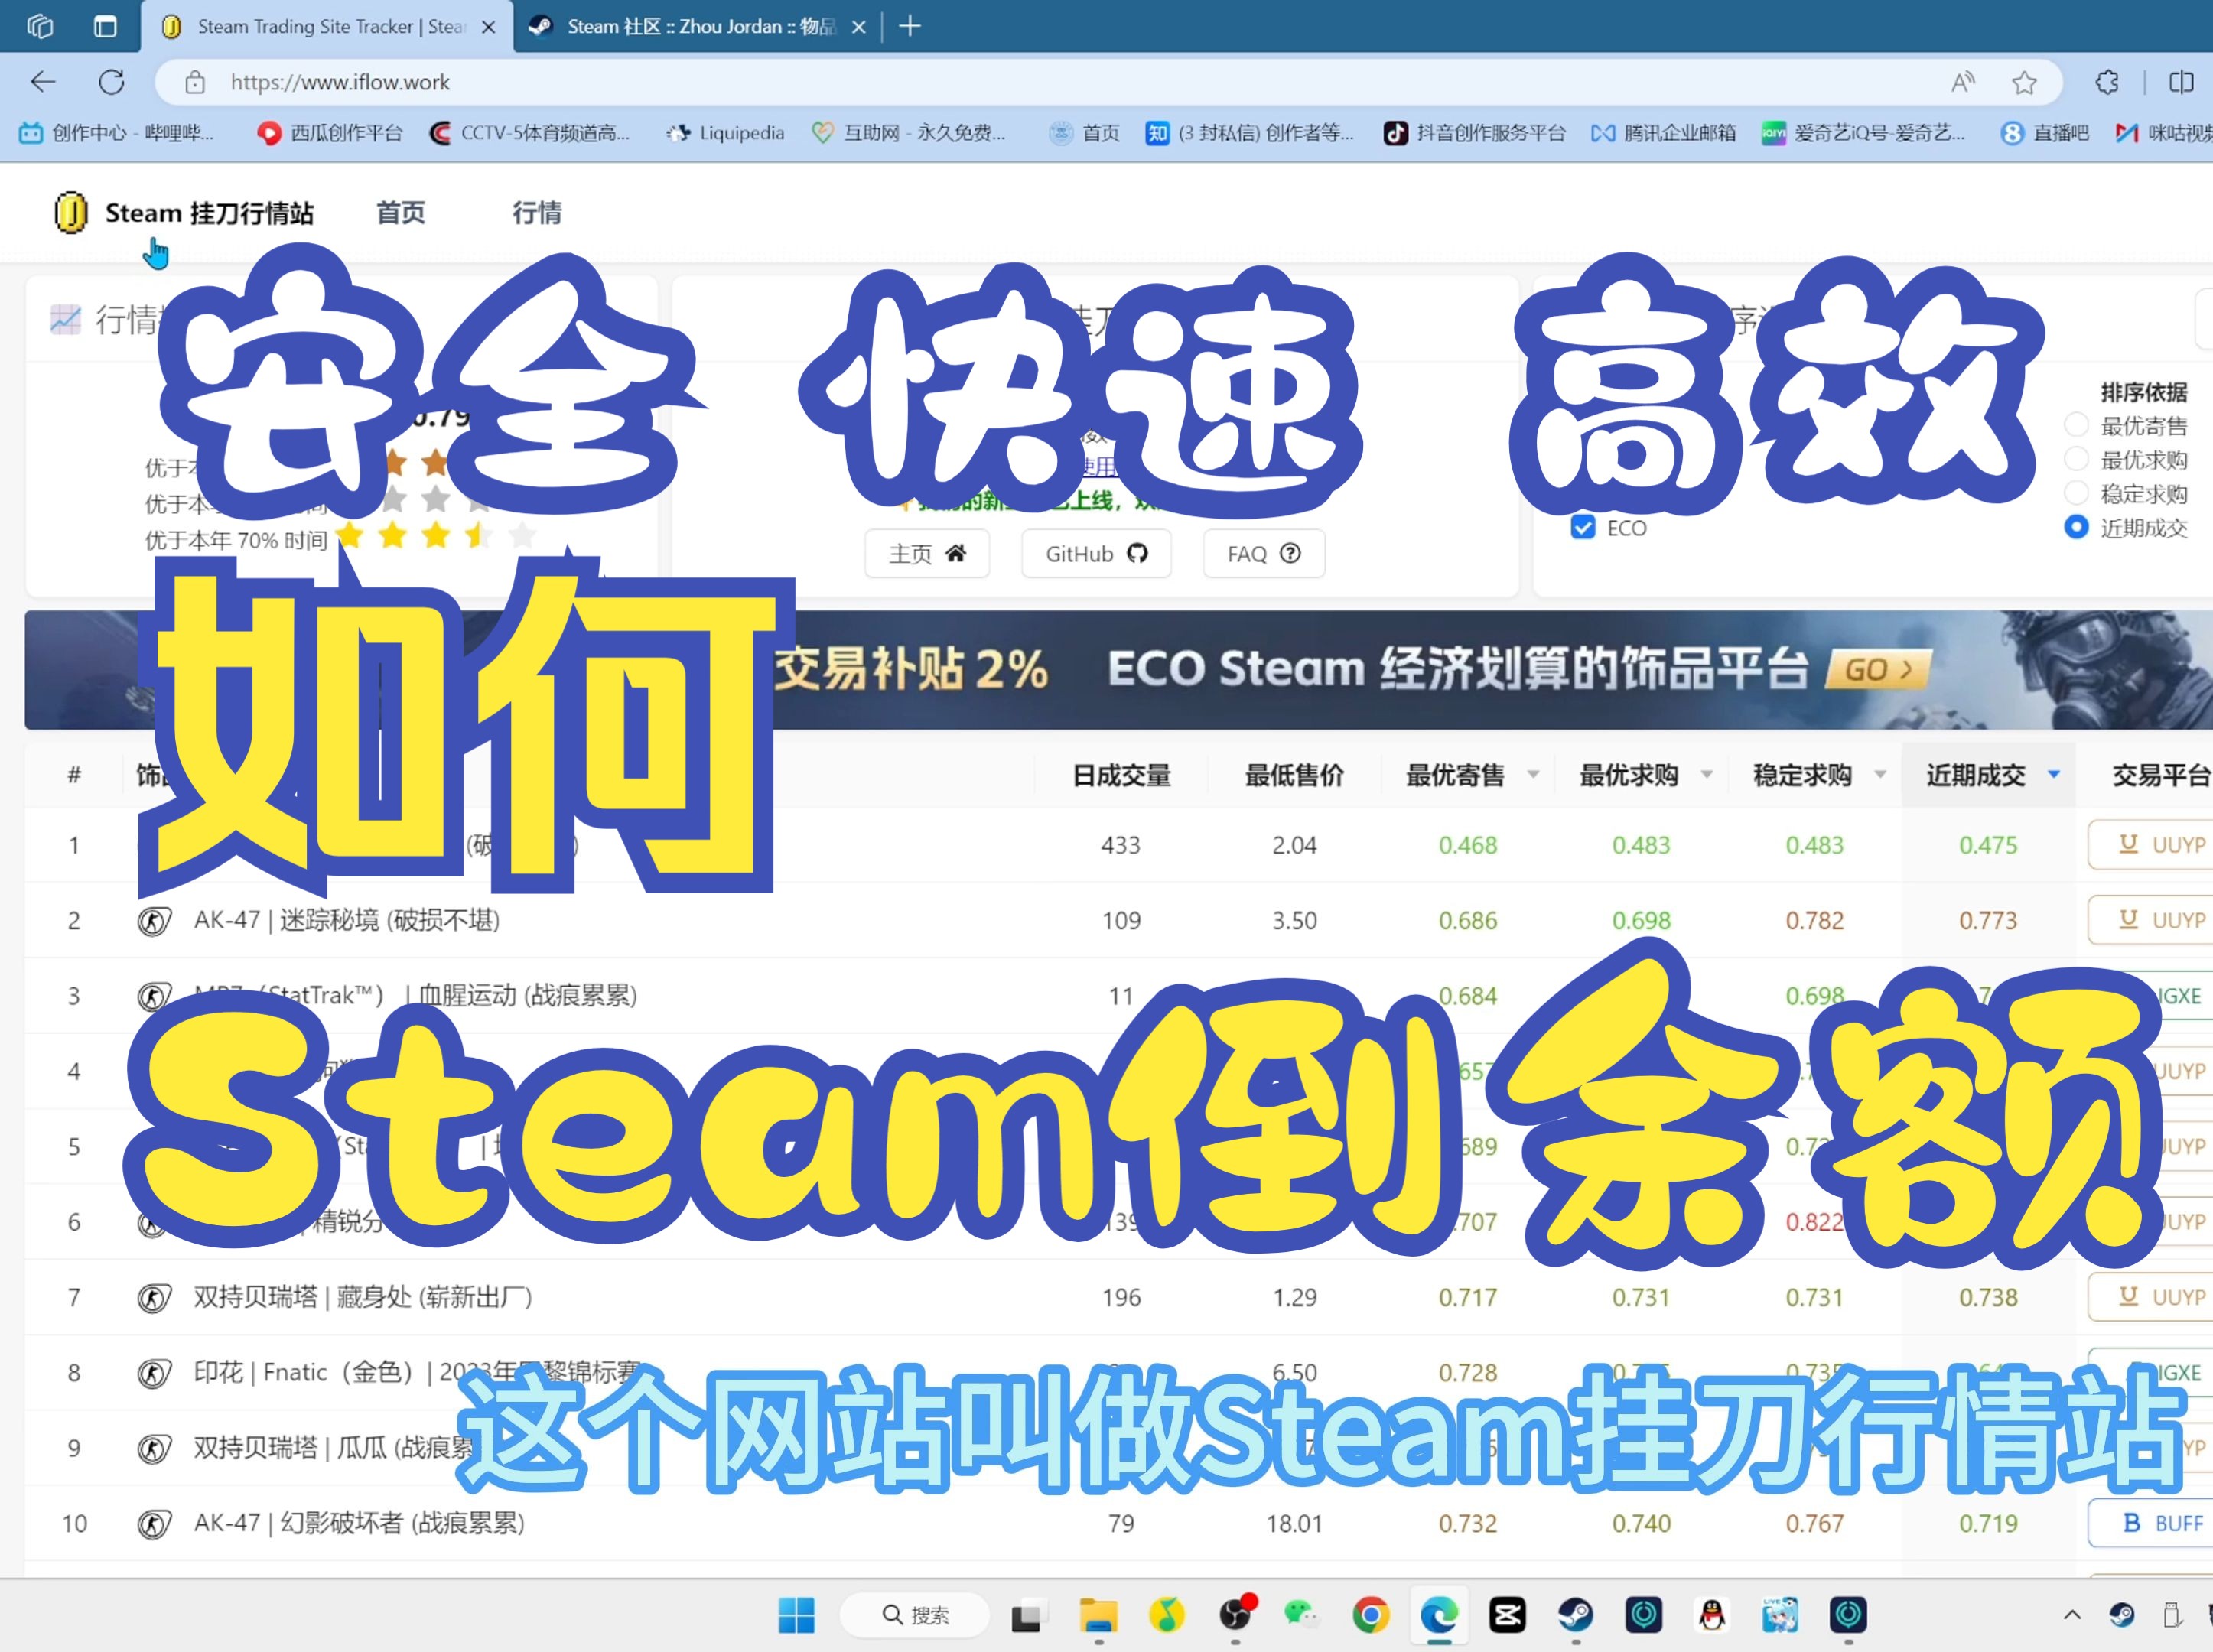Screen dimensions: 2213x1652
Task: Click 稳定求购 value 0.782 in row 2
Action: tap(1814, 921)
